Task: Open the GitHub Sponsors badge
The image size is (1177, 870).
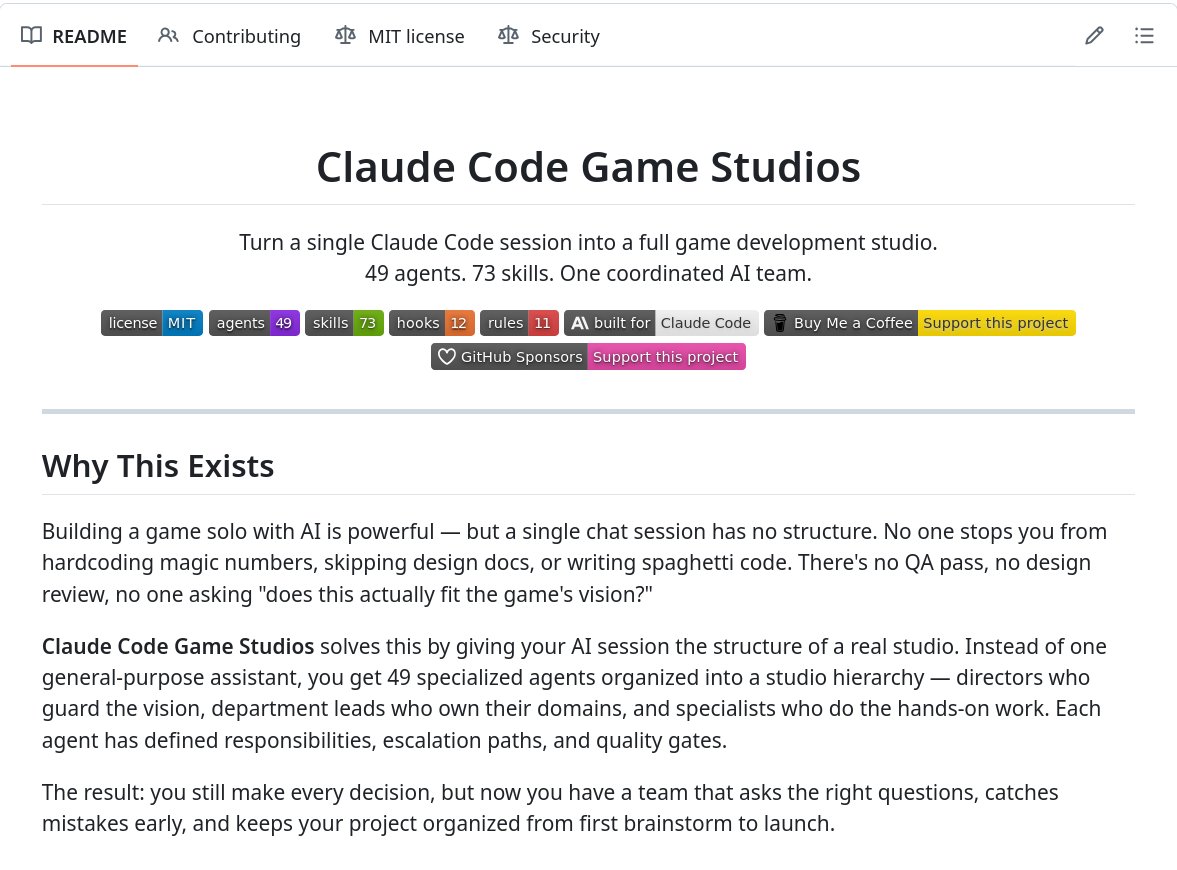Action: click(588, 357)
